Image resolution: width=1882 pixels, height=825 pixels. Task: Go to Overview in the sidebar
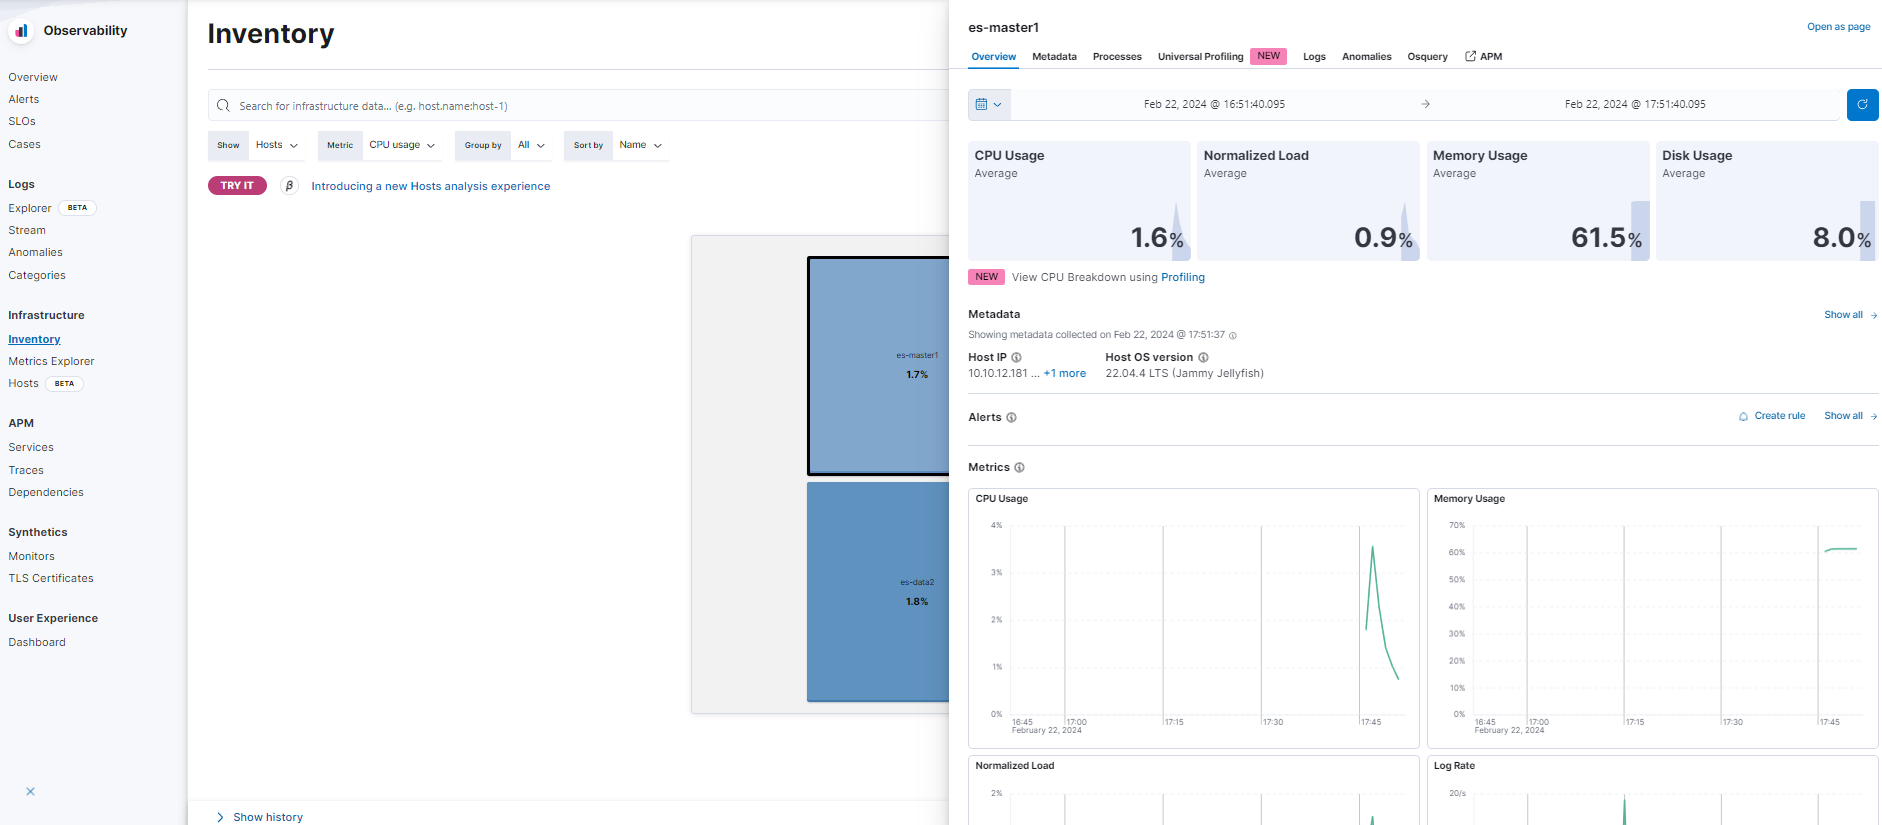[33, 77]
